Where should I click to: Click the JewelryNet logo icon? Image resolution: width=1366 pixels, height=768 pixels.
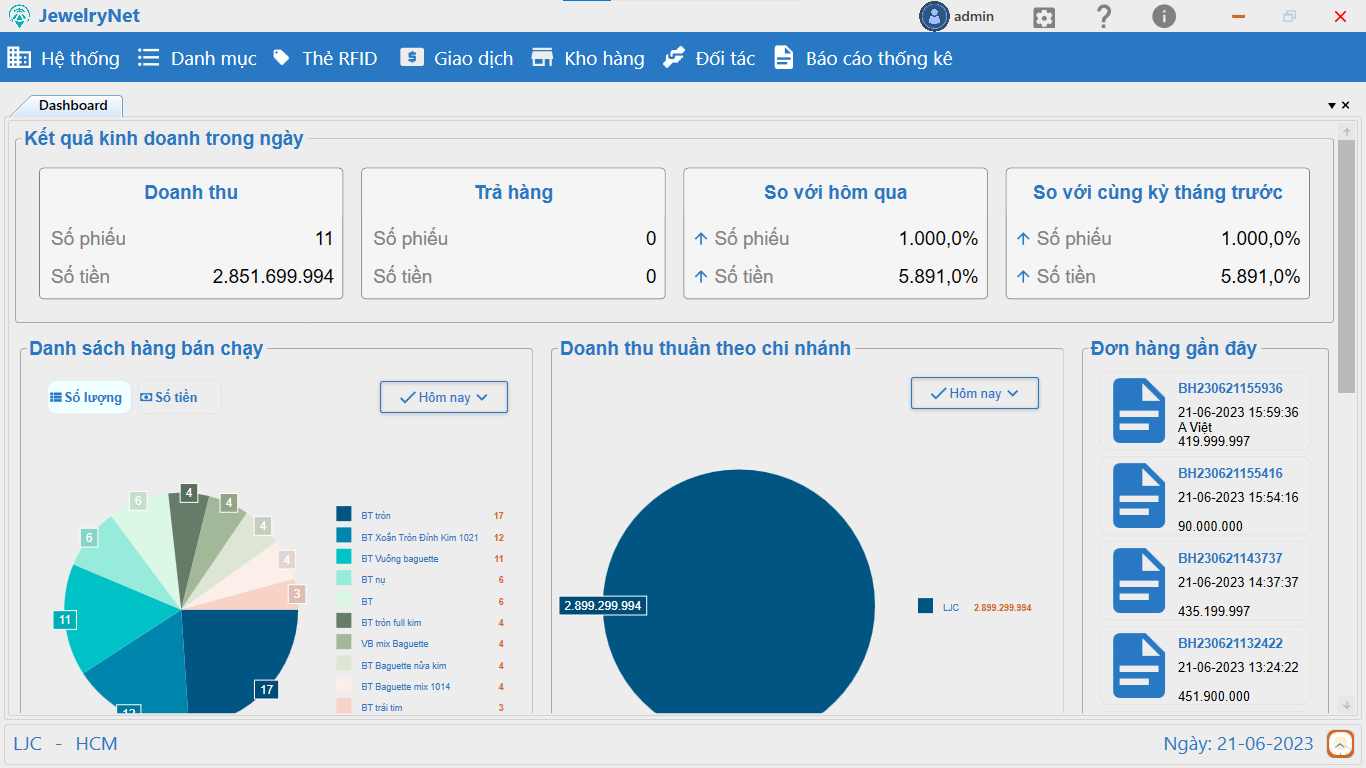[18, 16]
